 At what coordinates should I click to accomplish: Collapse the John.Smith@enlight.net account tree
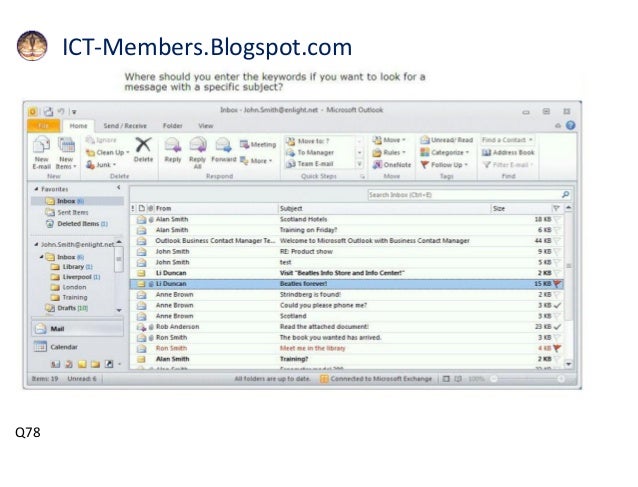point(36,245)
